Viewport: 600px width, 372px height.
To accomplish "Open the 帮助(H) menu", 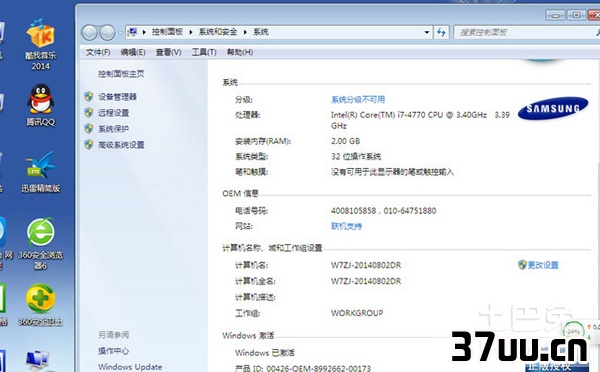I will tap(240, 52).
